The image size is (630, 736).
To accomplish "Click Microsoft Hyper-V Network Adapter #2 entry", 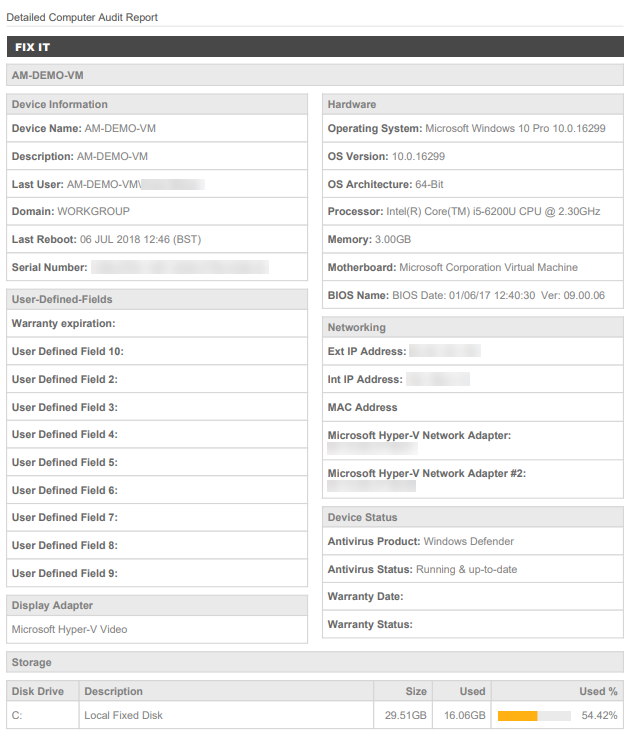I will point(473,479).
